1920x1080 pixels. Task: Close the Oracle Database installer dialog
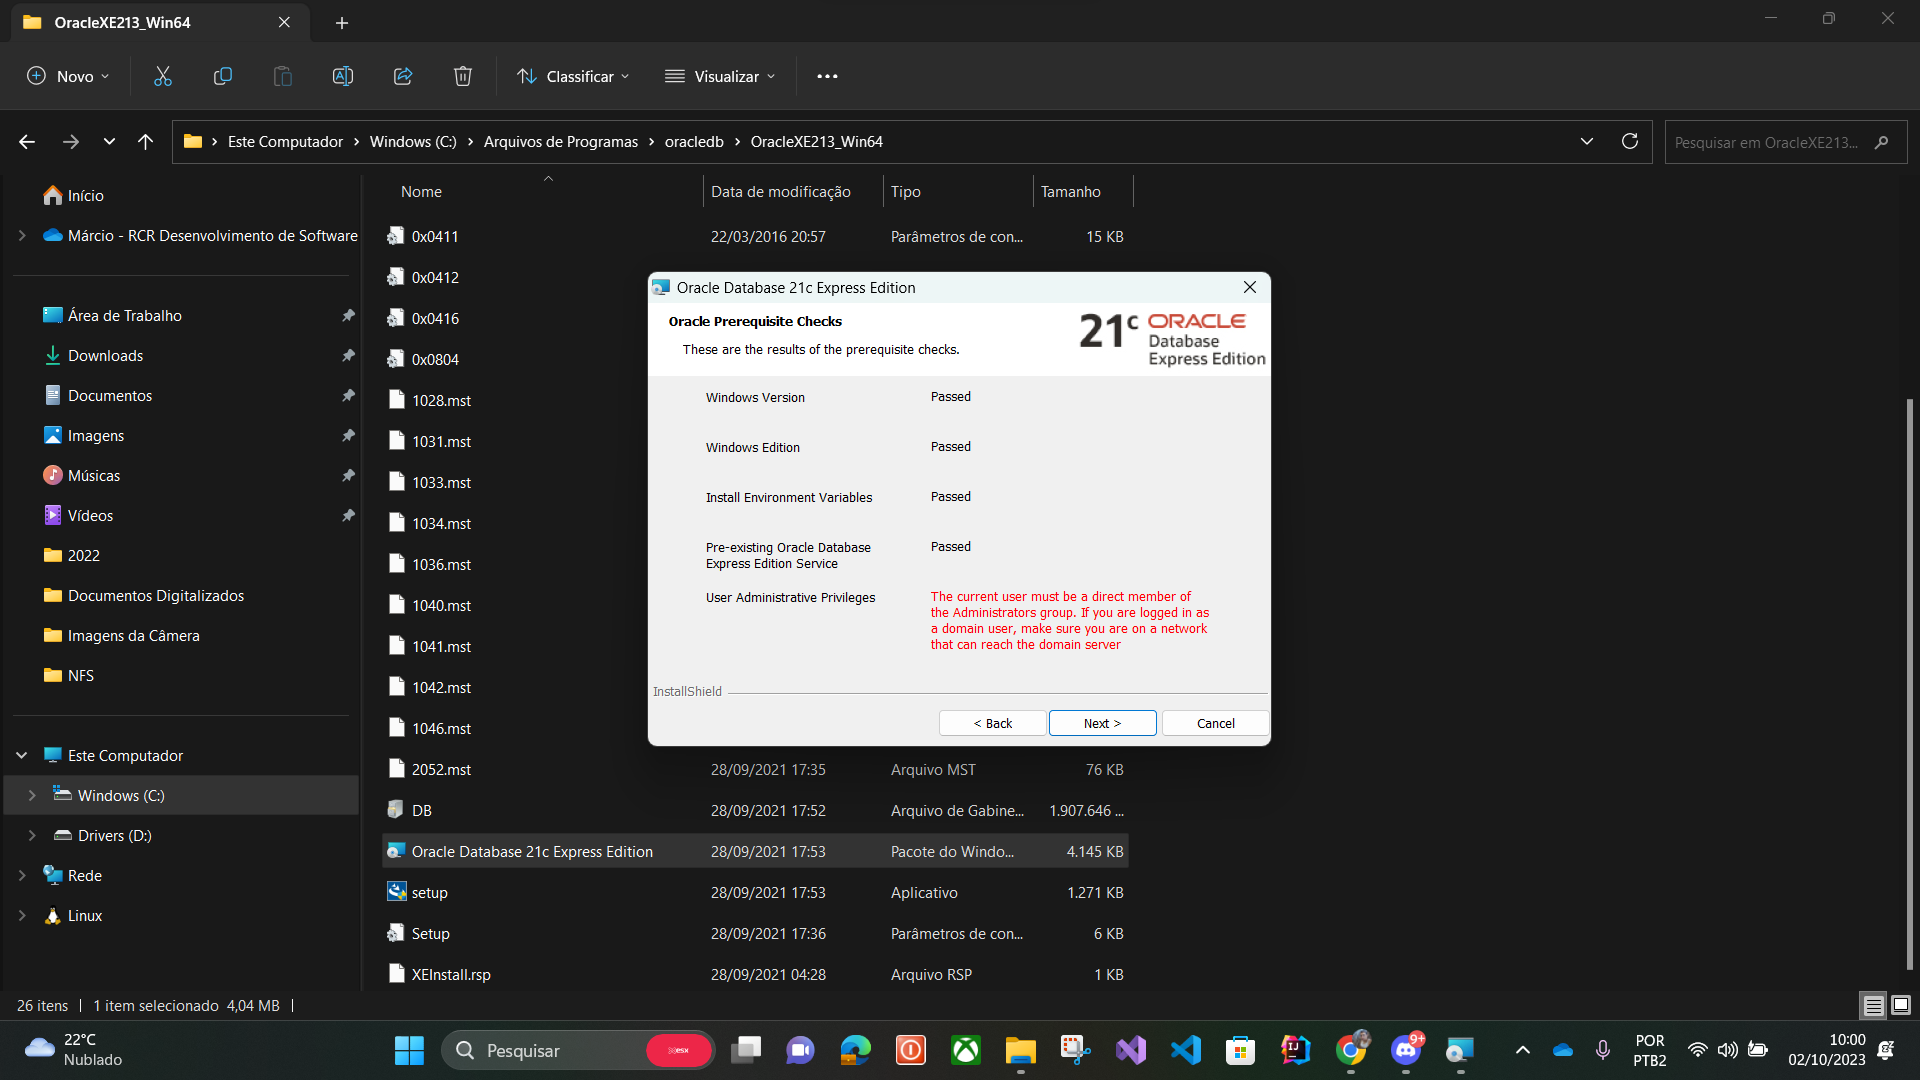point(1250,287)
